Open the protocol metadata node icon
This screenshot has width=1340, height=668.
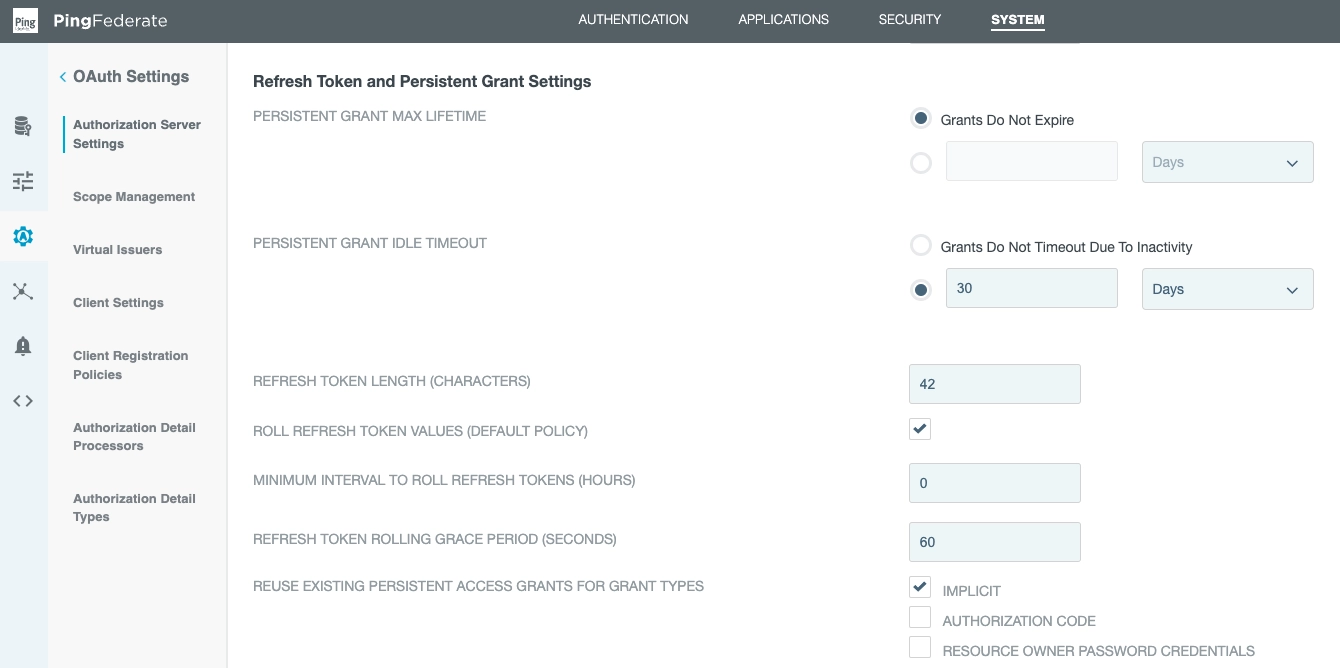pyautogui.click(x=24, y=291)
